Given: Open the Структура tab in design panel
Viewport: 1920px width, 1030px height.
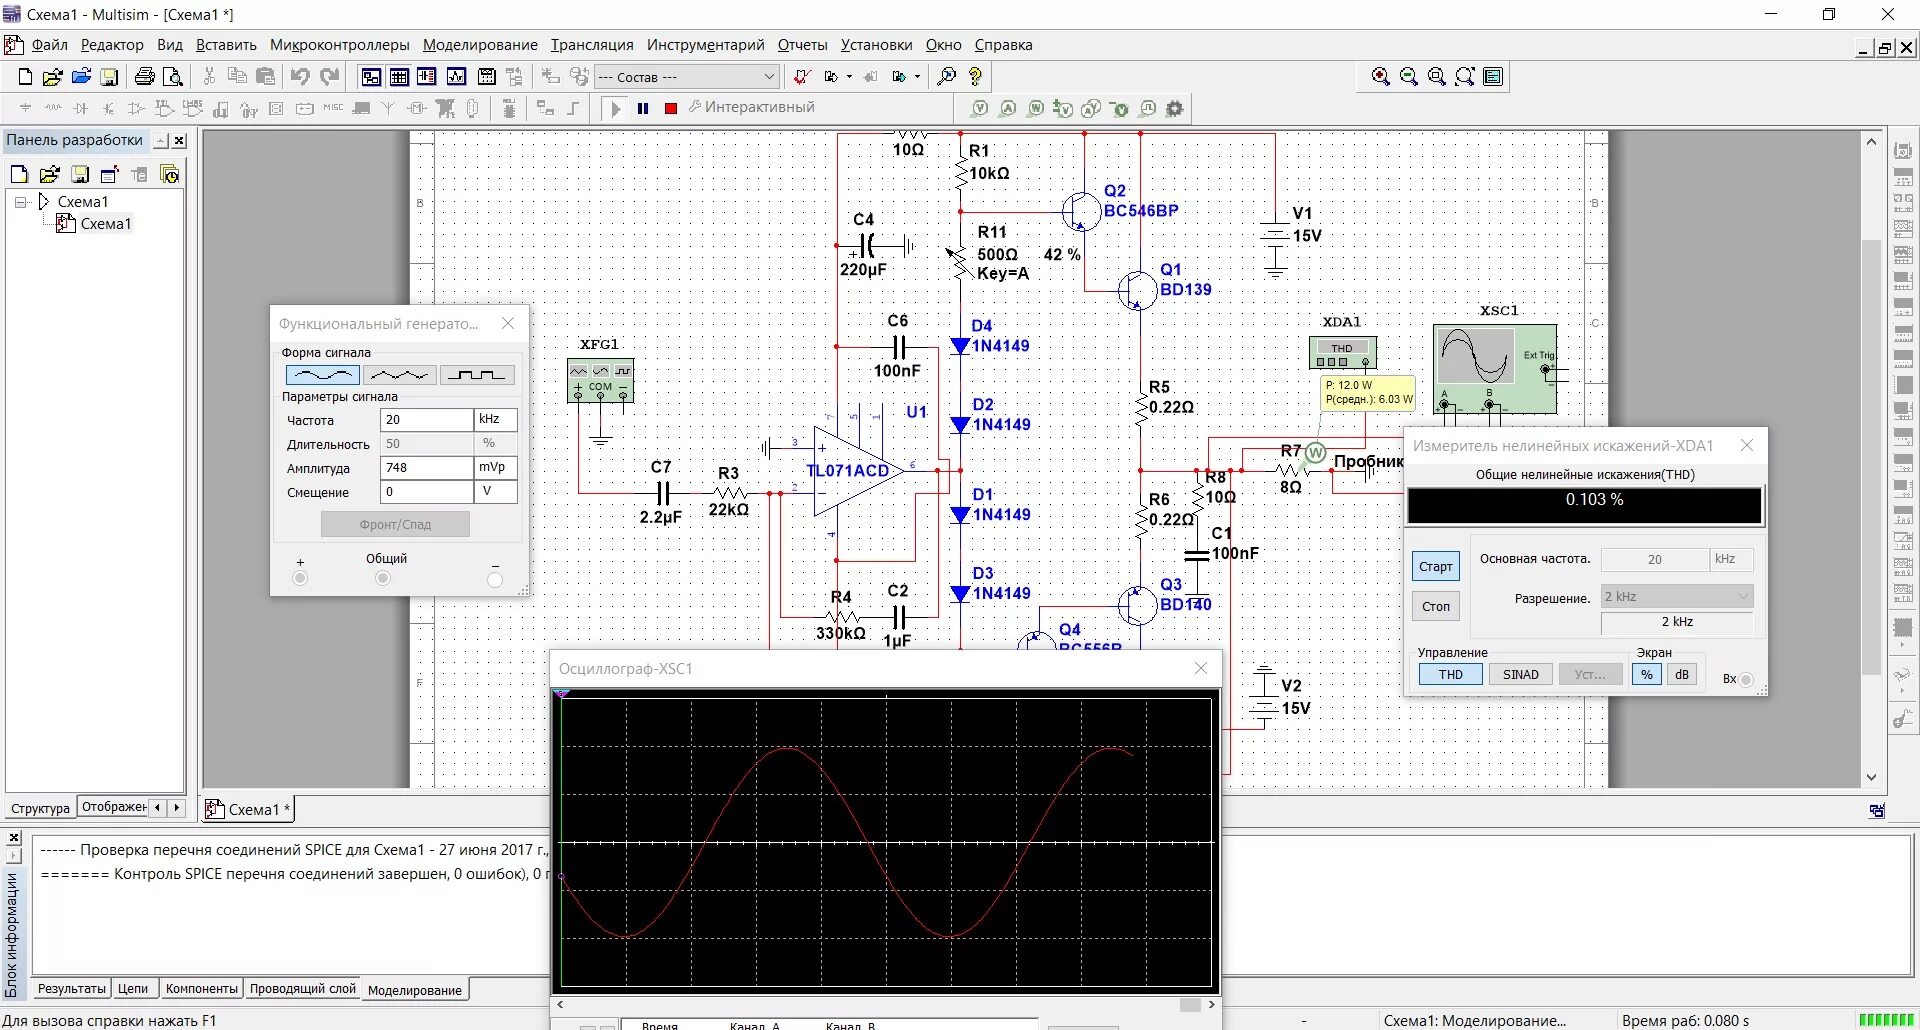Looking at the screenshot, I should tap(40, 808).
